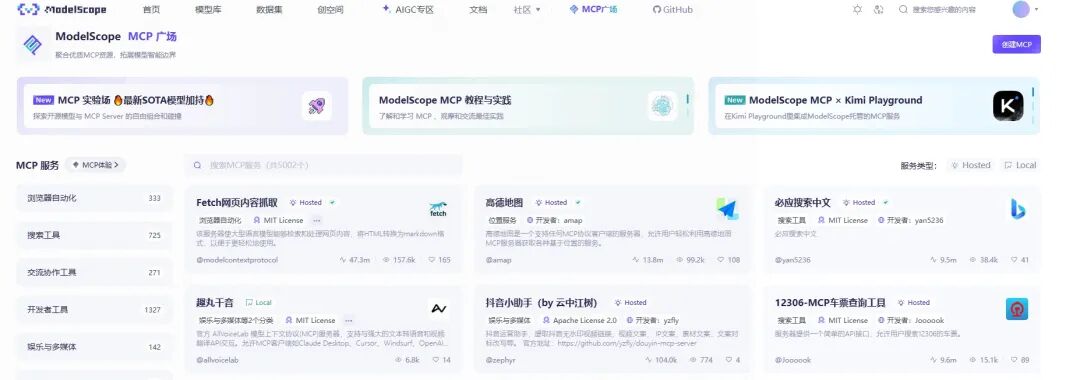
Task: Select the 开发者工具 category
Action: [x=94, y=309]
